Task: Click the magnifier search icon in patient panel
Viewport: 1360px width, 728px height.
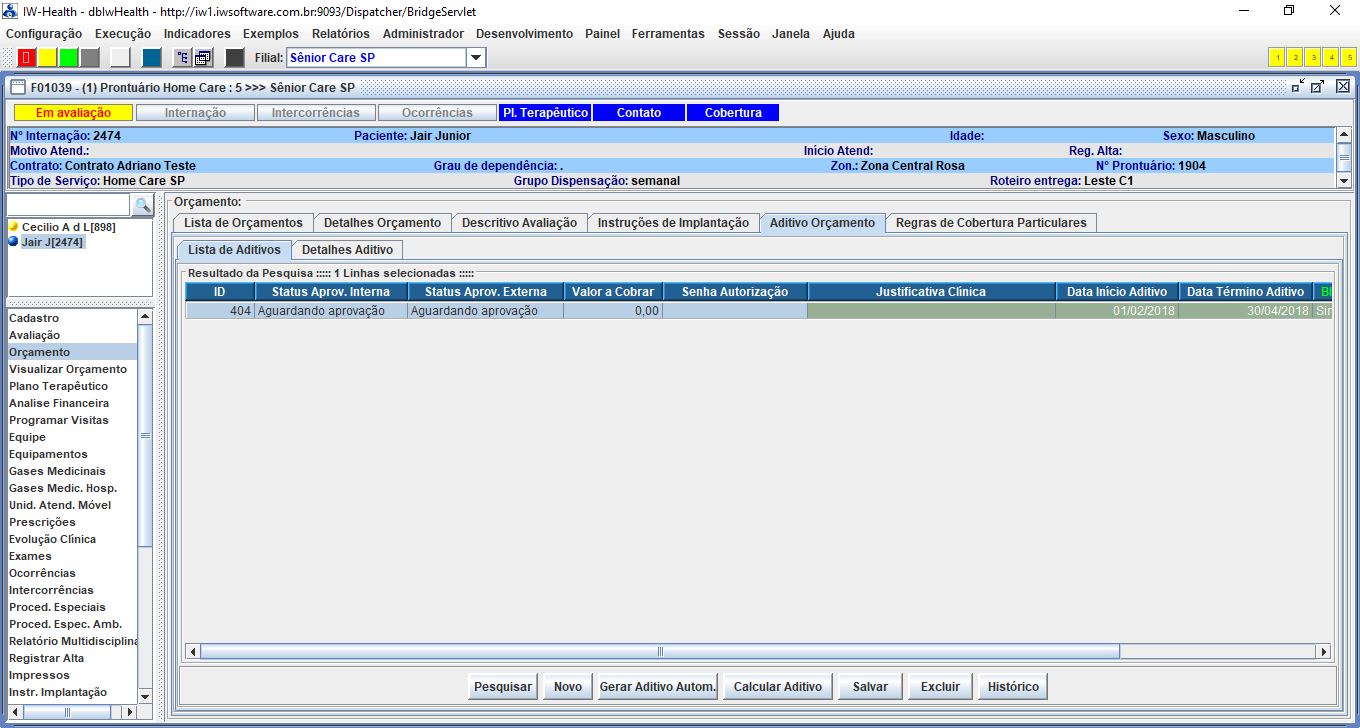Action: point(143,205)
